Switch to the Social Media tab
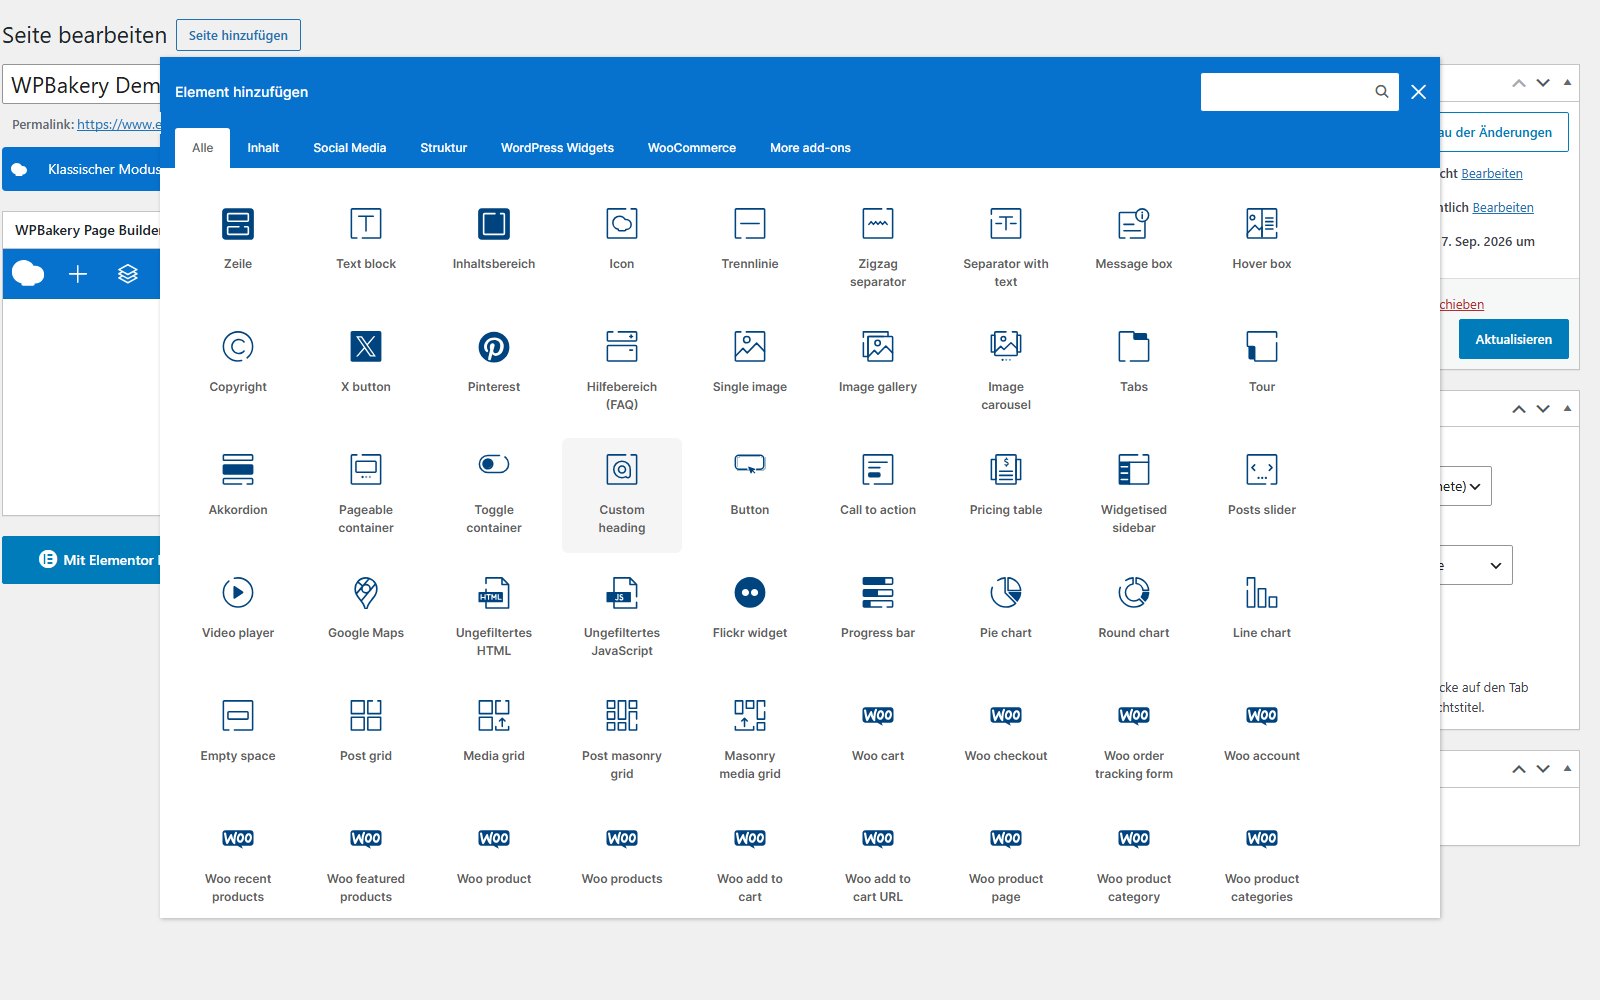1600x1000 pixels. (x=350, y=148)
